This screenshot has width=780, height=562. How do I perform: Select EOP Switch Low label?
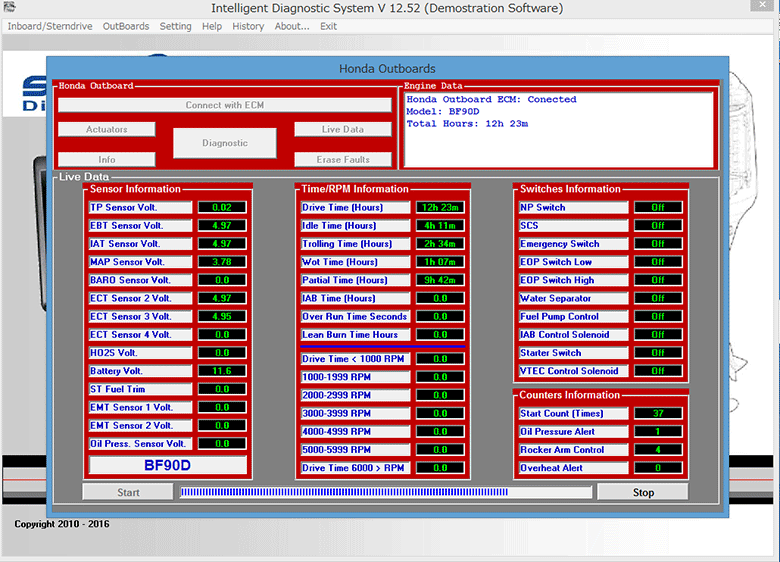(574, 262)
